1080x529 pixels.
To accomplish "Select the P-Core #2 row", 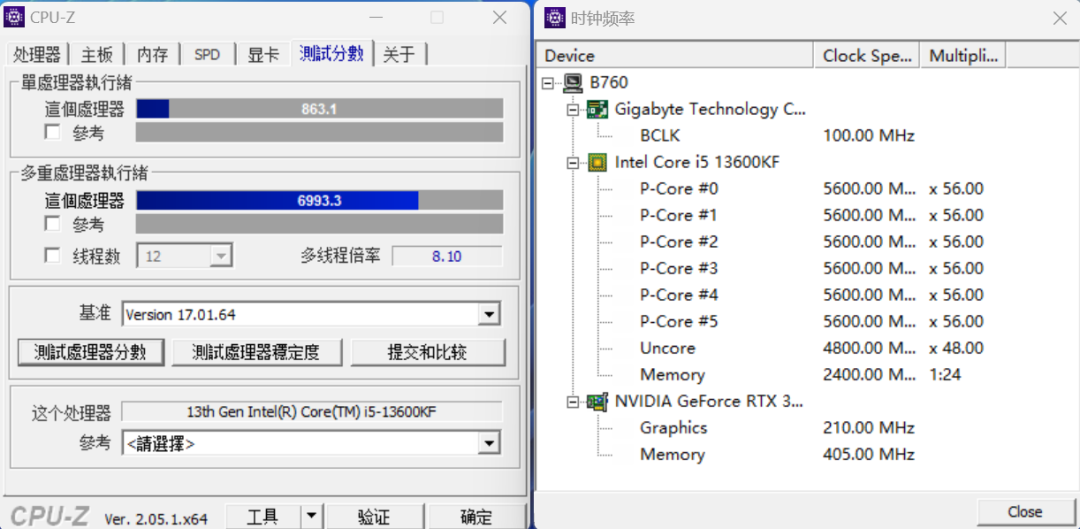I will (x=678, y=242).
